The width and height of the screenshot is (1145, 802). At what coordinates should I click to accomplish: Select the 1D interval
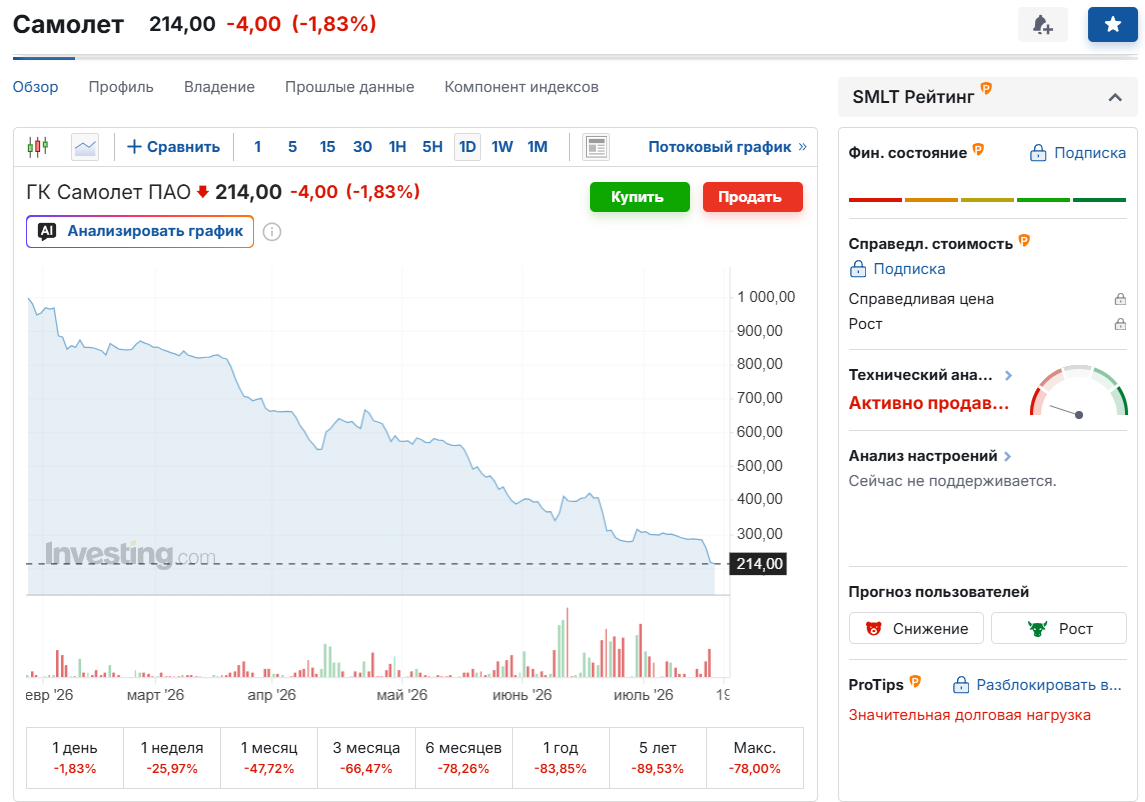(x=467, y=147)
